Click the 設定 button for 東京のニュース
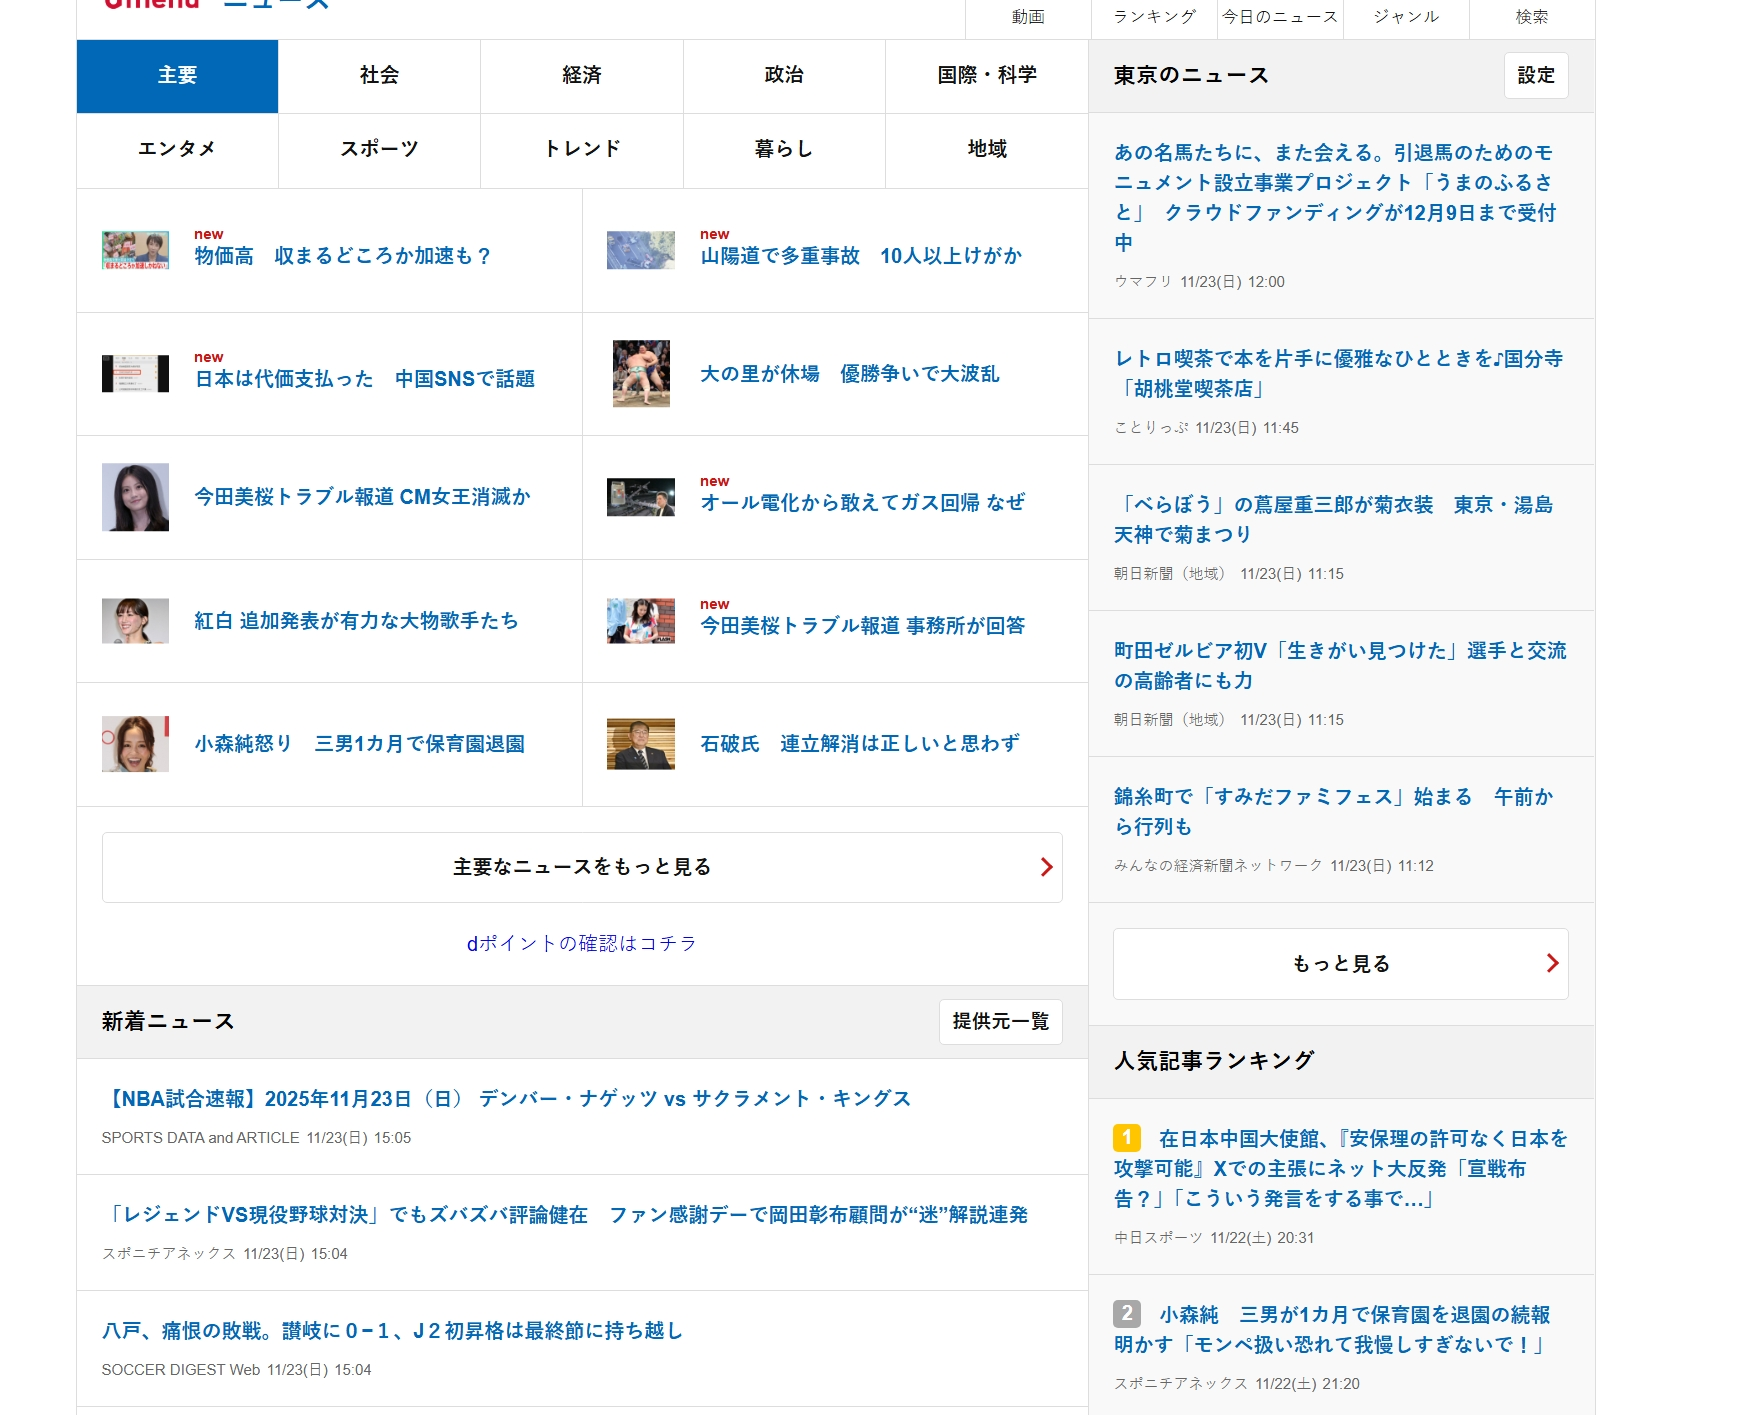 pos(1536,75)
